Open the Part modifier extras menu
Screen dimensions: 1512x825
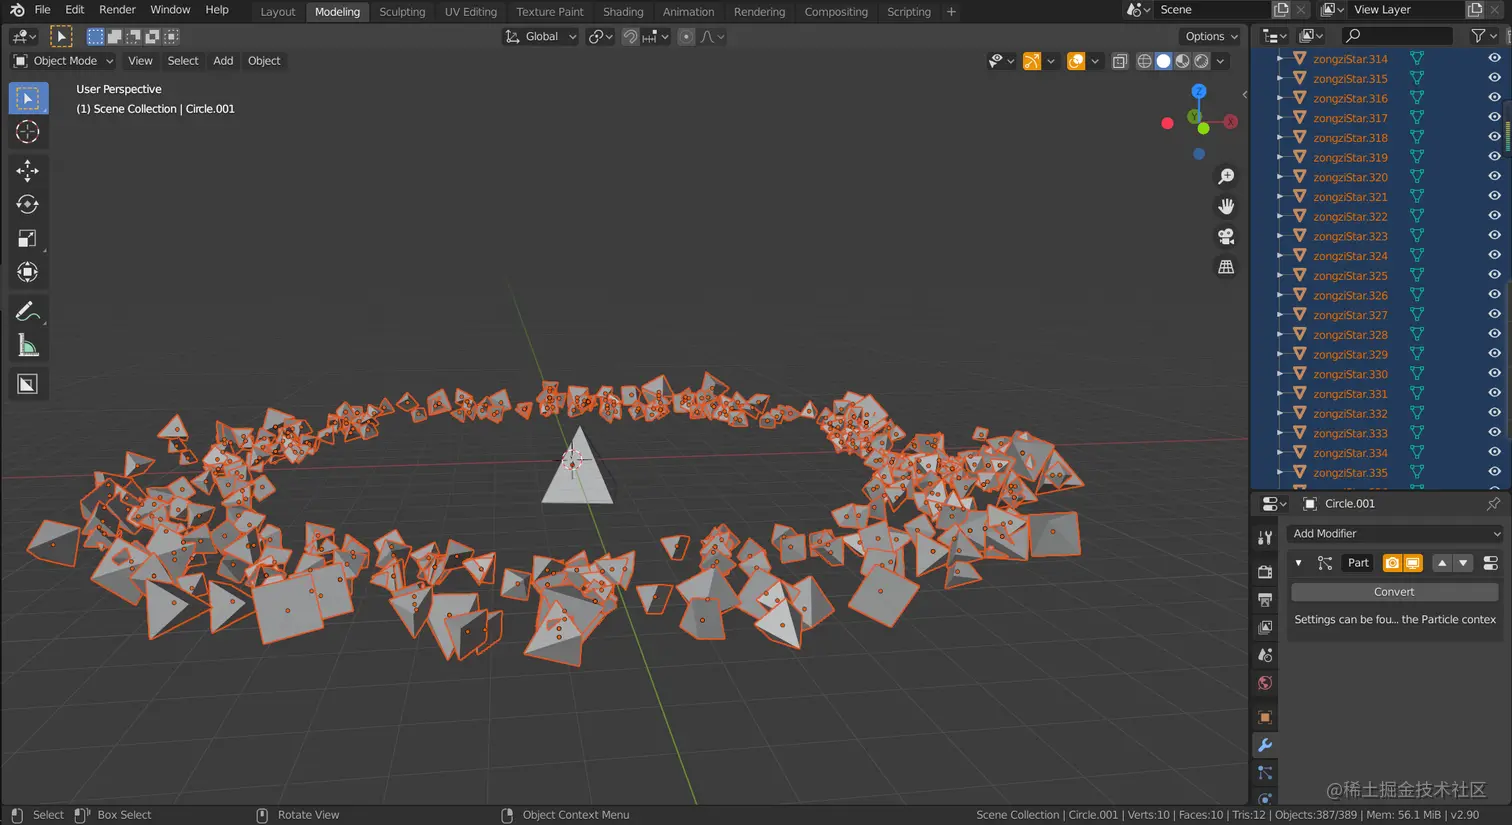1490,563
